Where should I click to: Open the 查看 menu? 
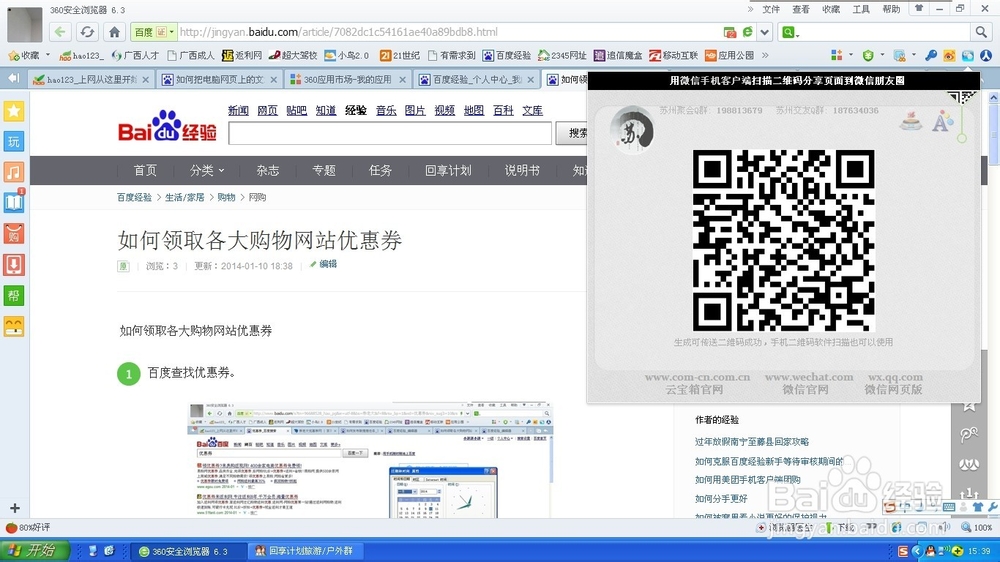pyautogui.click(x=801, y=9)
